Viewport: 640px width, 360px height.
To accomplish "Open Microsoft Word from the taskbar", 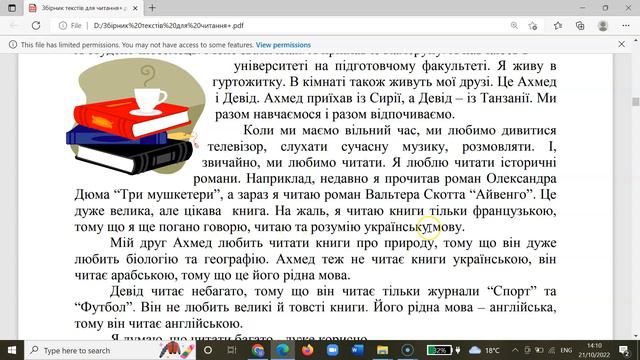I will 358,350.
